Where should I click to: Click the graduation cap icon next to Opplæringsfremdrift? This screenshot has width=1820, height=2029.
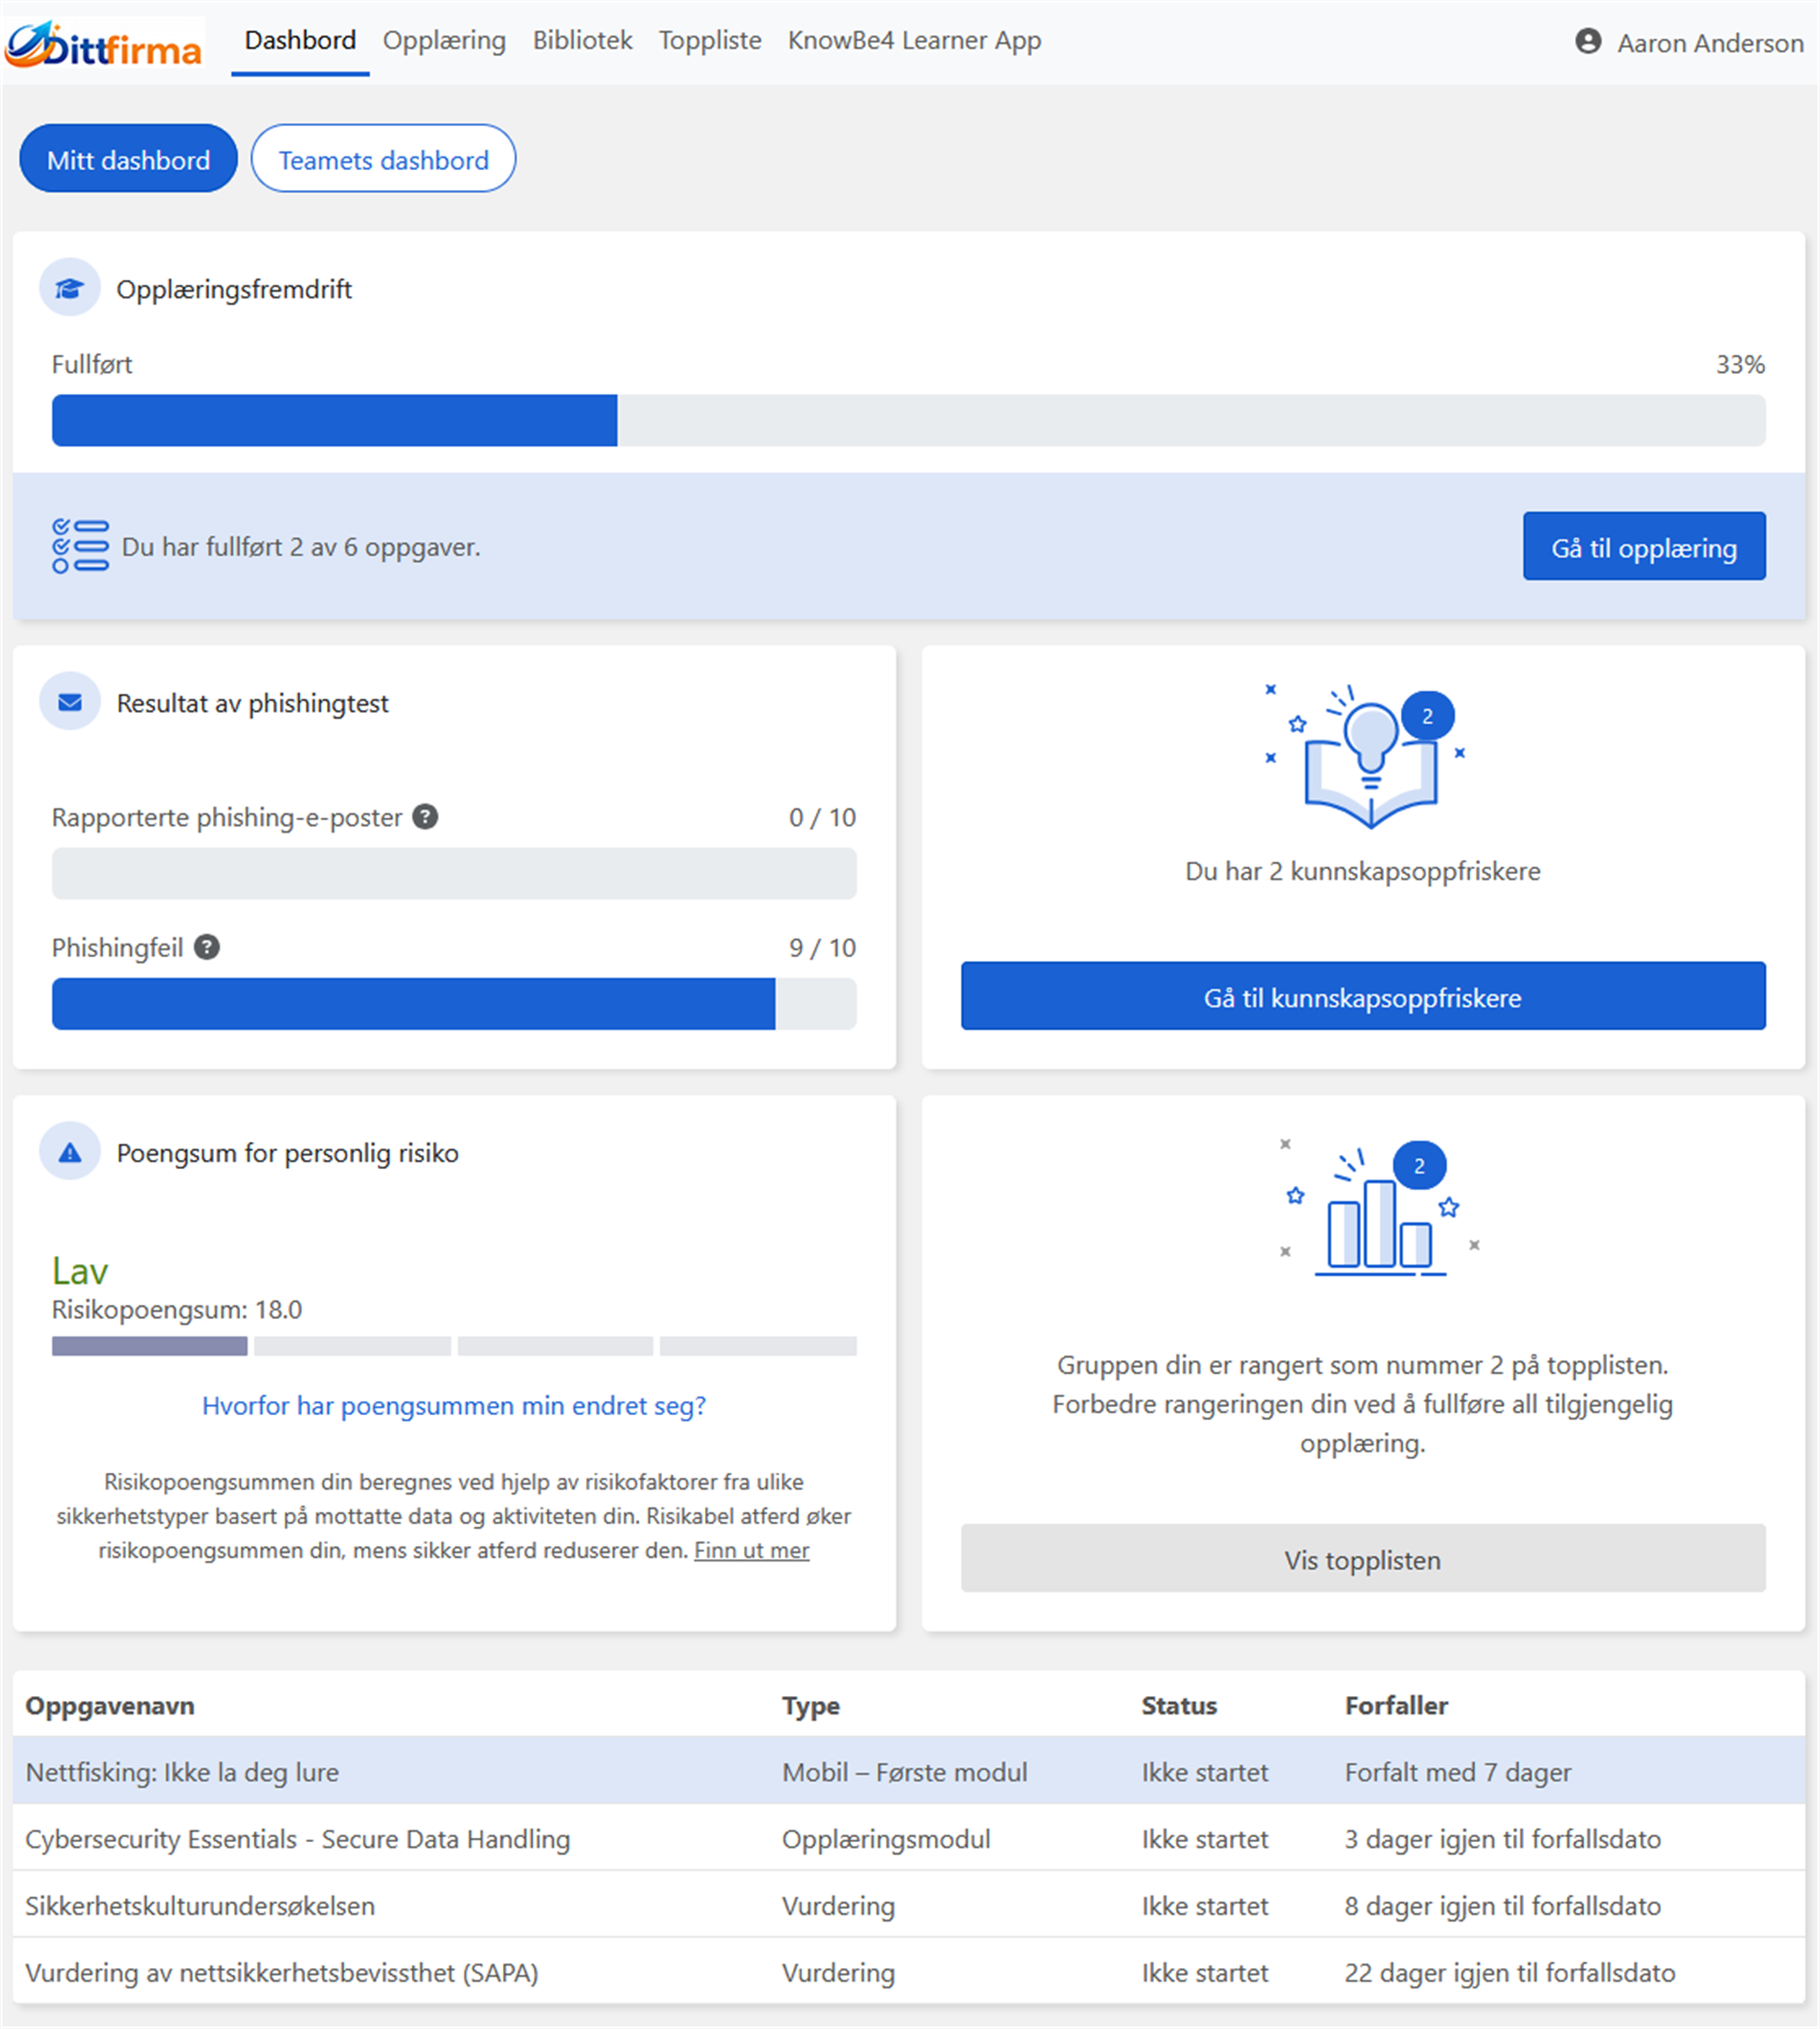tap(69, 288)
